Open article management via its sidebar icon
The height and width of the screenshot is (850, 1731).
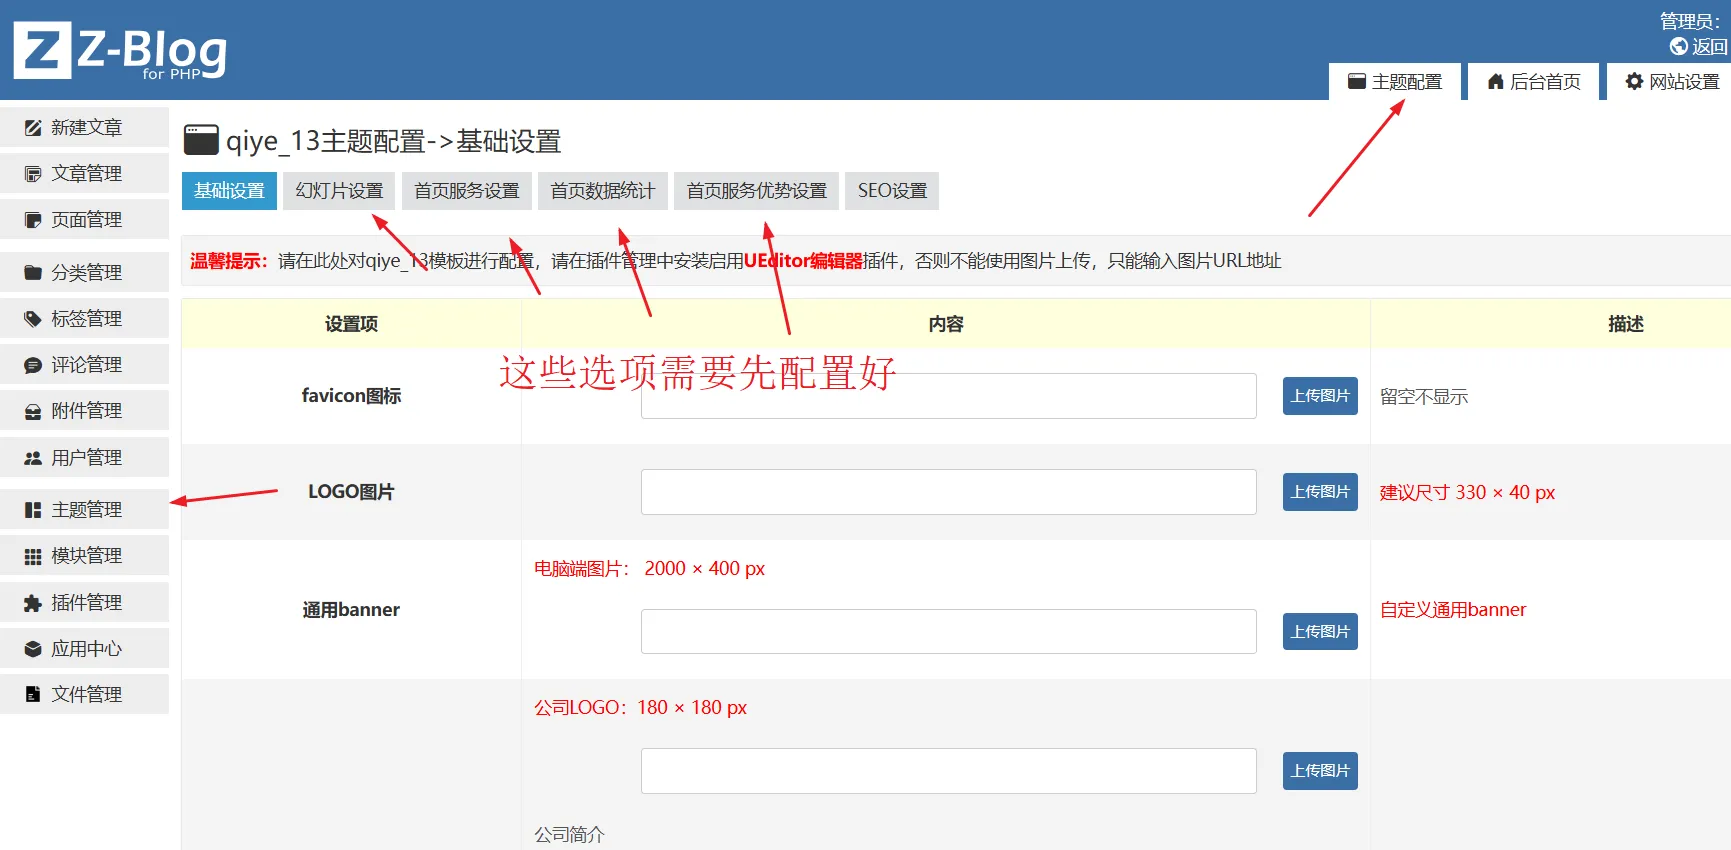coord(33,174)
